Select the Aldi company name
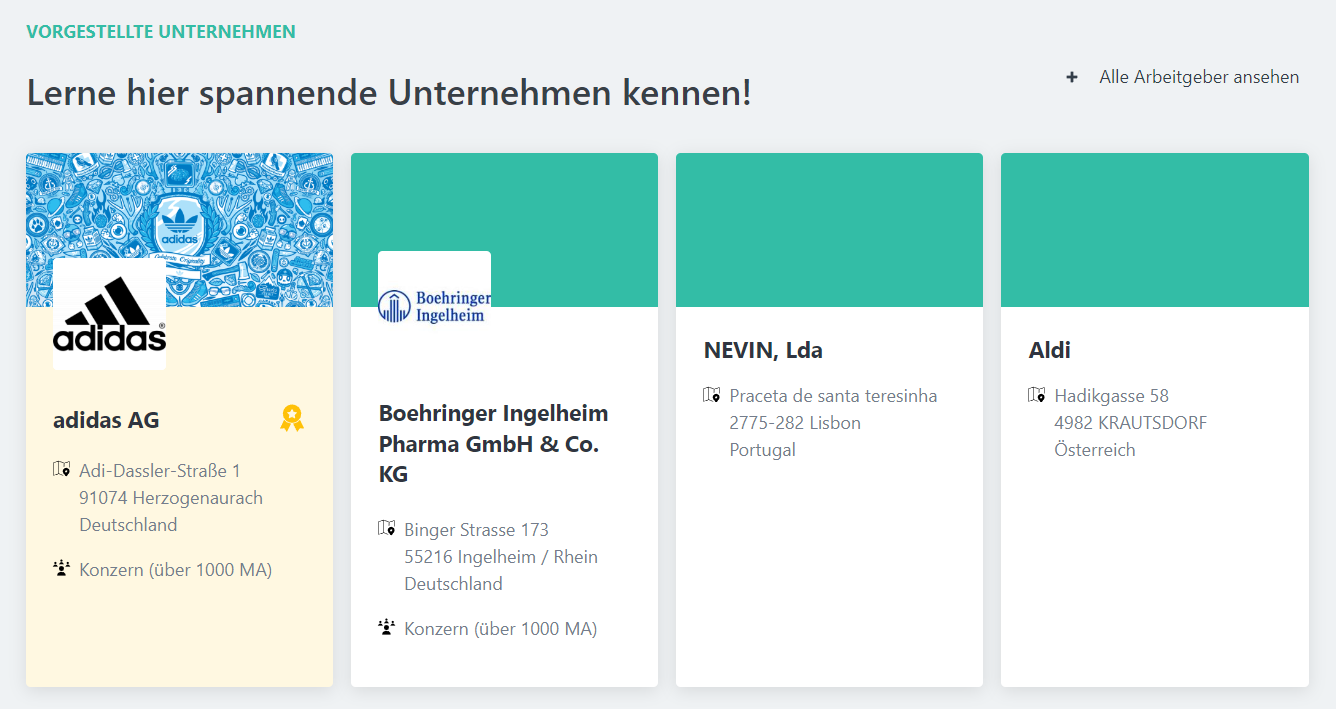Screen dimensions: 1336x709 click(1049, 350)
